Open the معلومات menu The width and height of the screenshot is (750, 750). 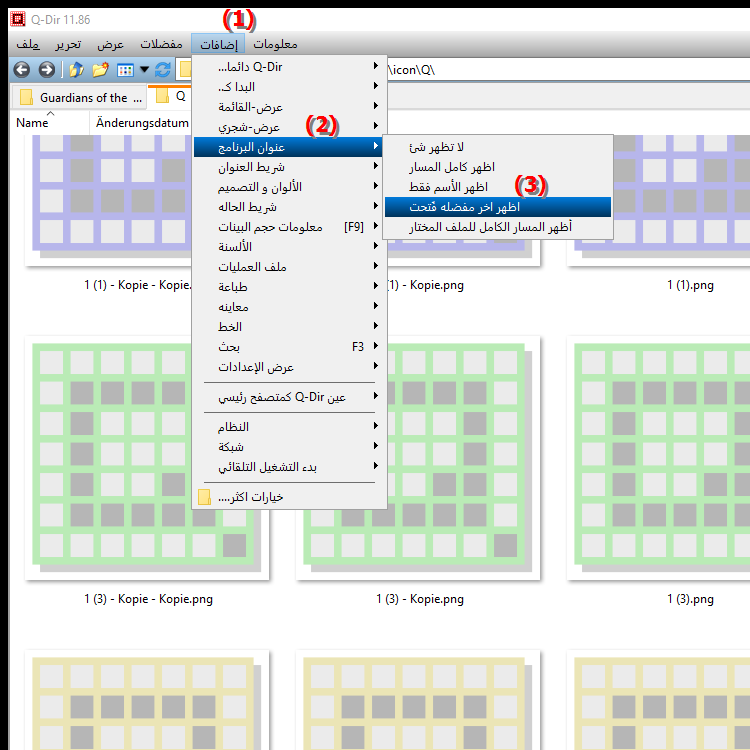pos(275,44)
